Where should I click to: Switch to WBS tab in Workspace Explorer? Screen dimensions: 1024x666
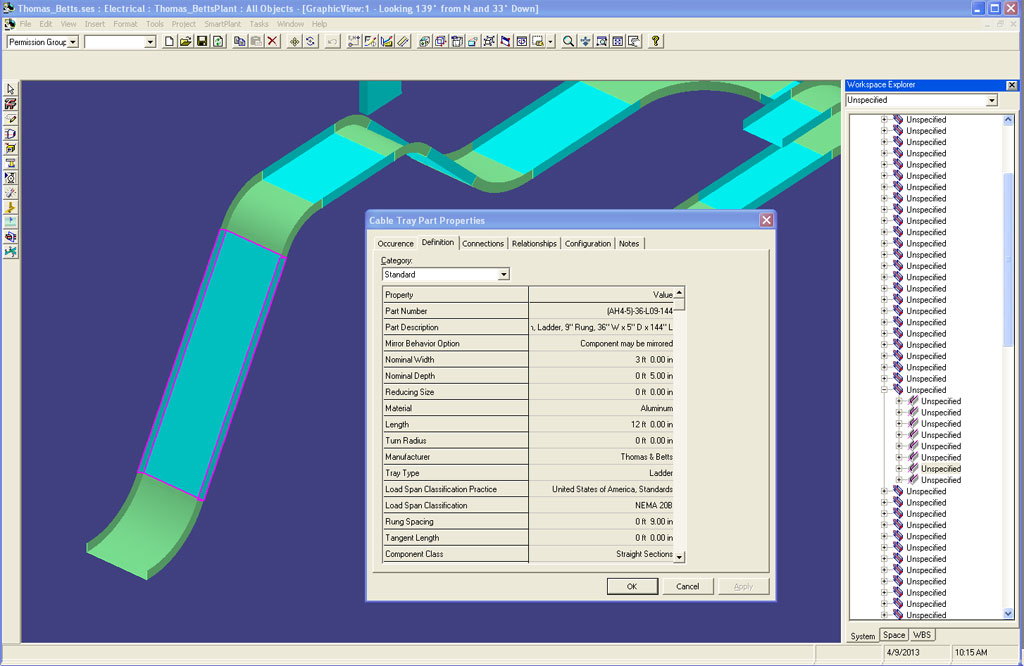(922, 635)
